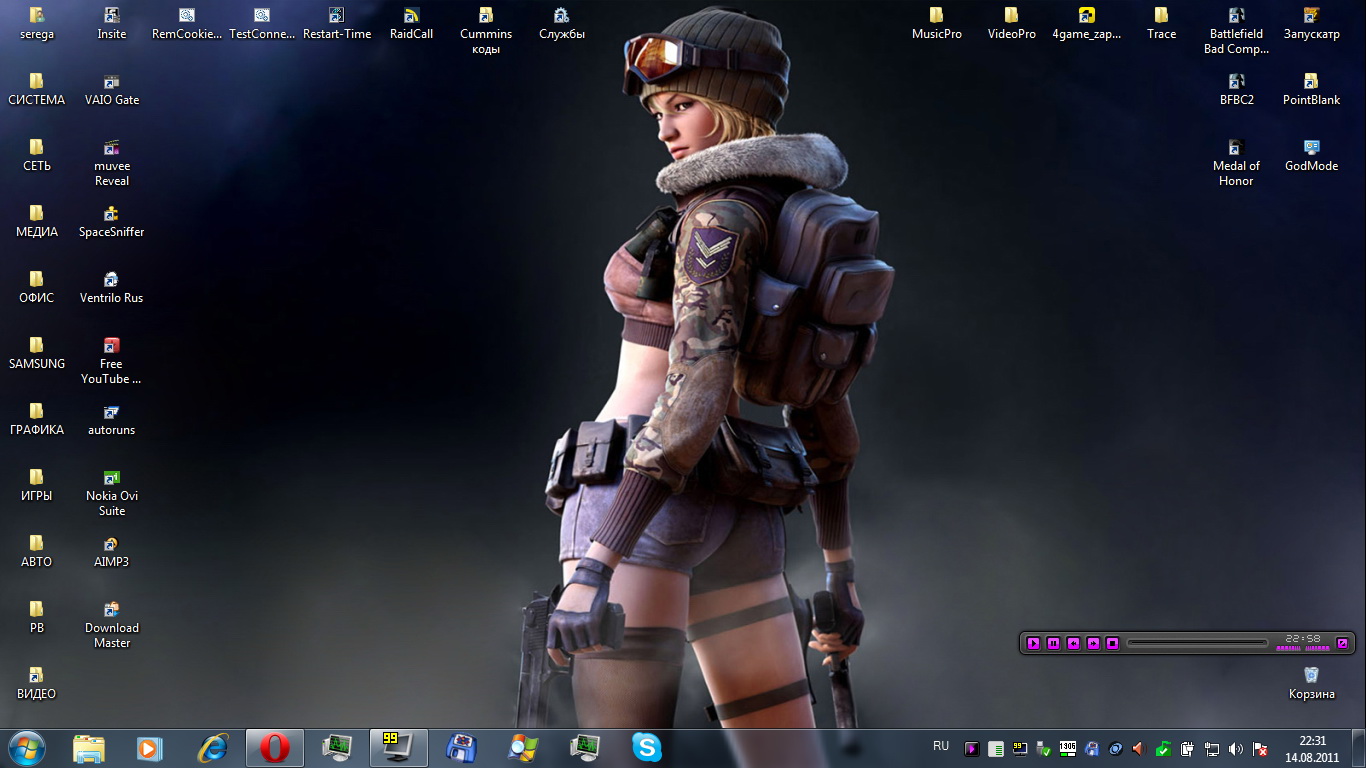Select the autoruns shortcut
Viewport: 1366px width, 768px height.
[x=112, y=420]
